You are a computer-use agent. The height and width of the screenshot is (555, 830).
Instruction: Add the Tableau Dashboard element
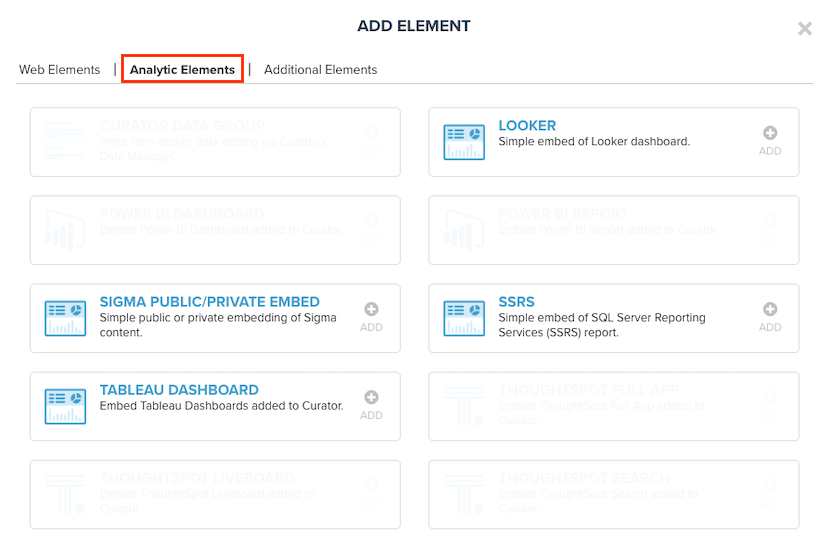click(371, 405)
